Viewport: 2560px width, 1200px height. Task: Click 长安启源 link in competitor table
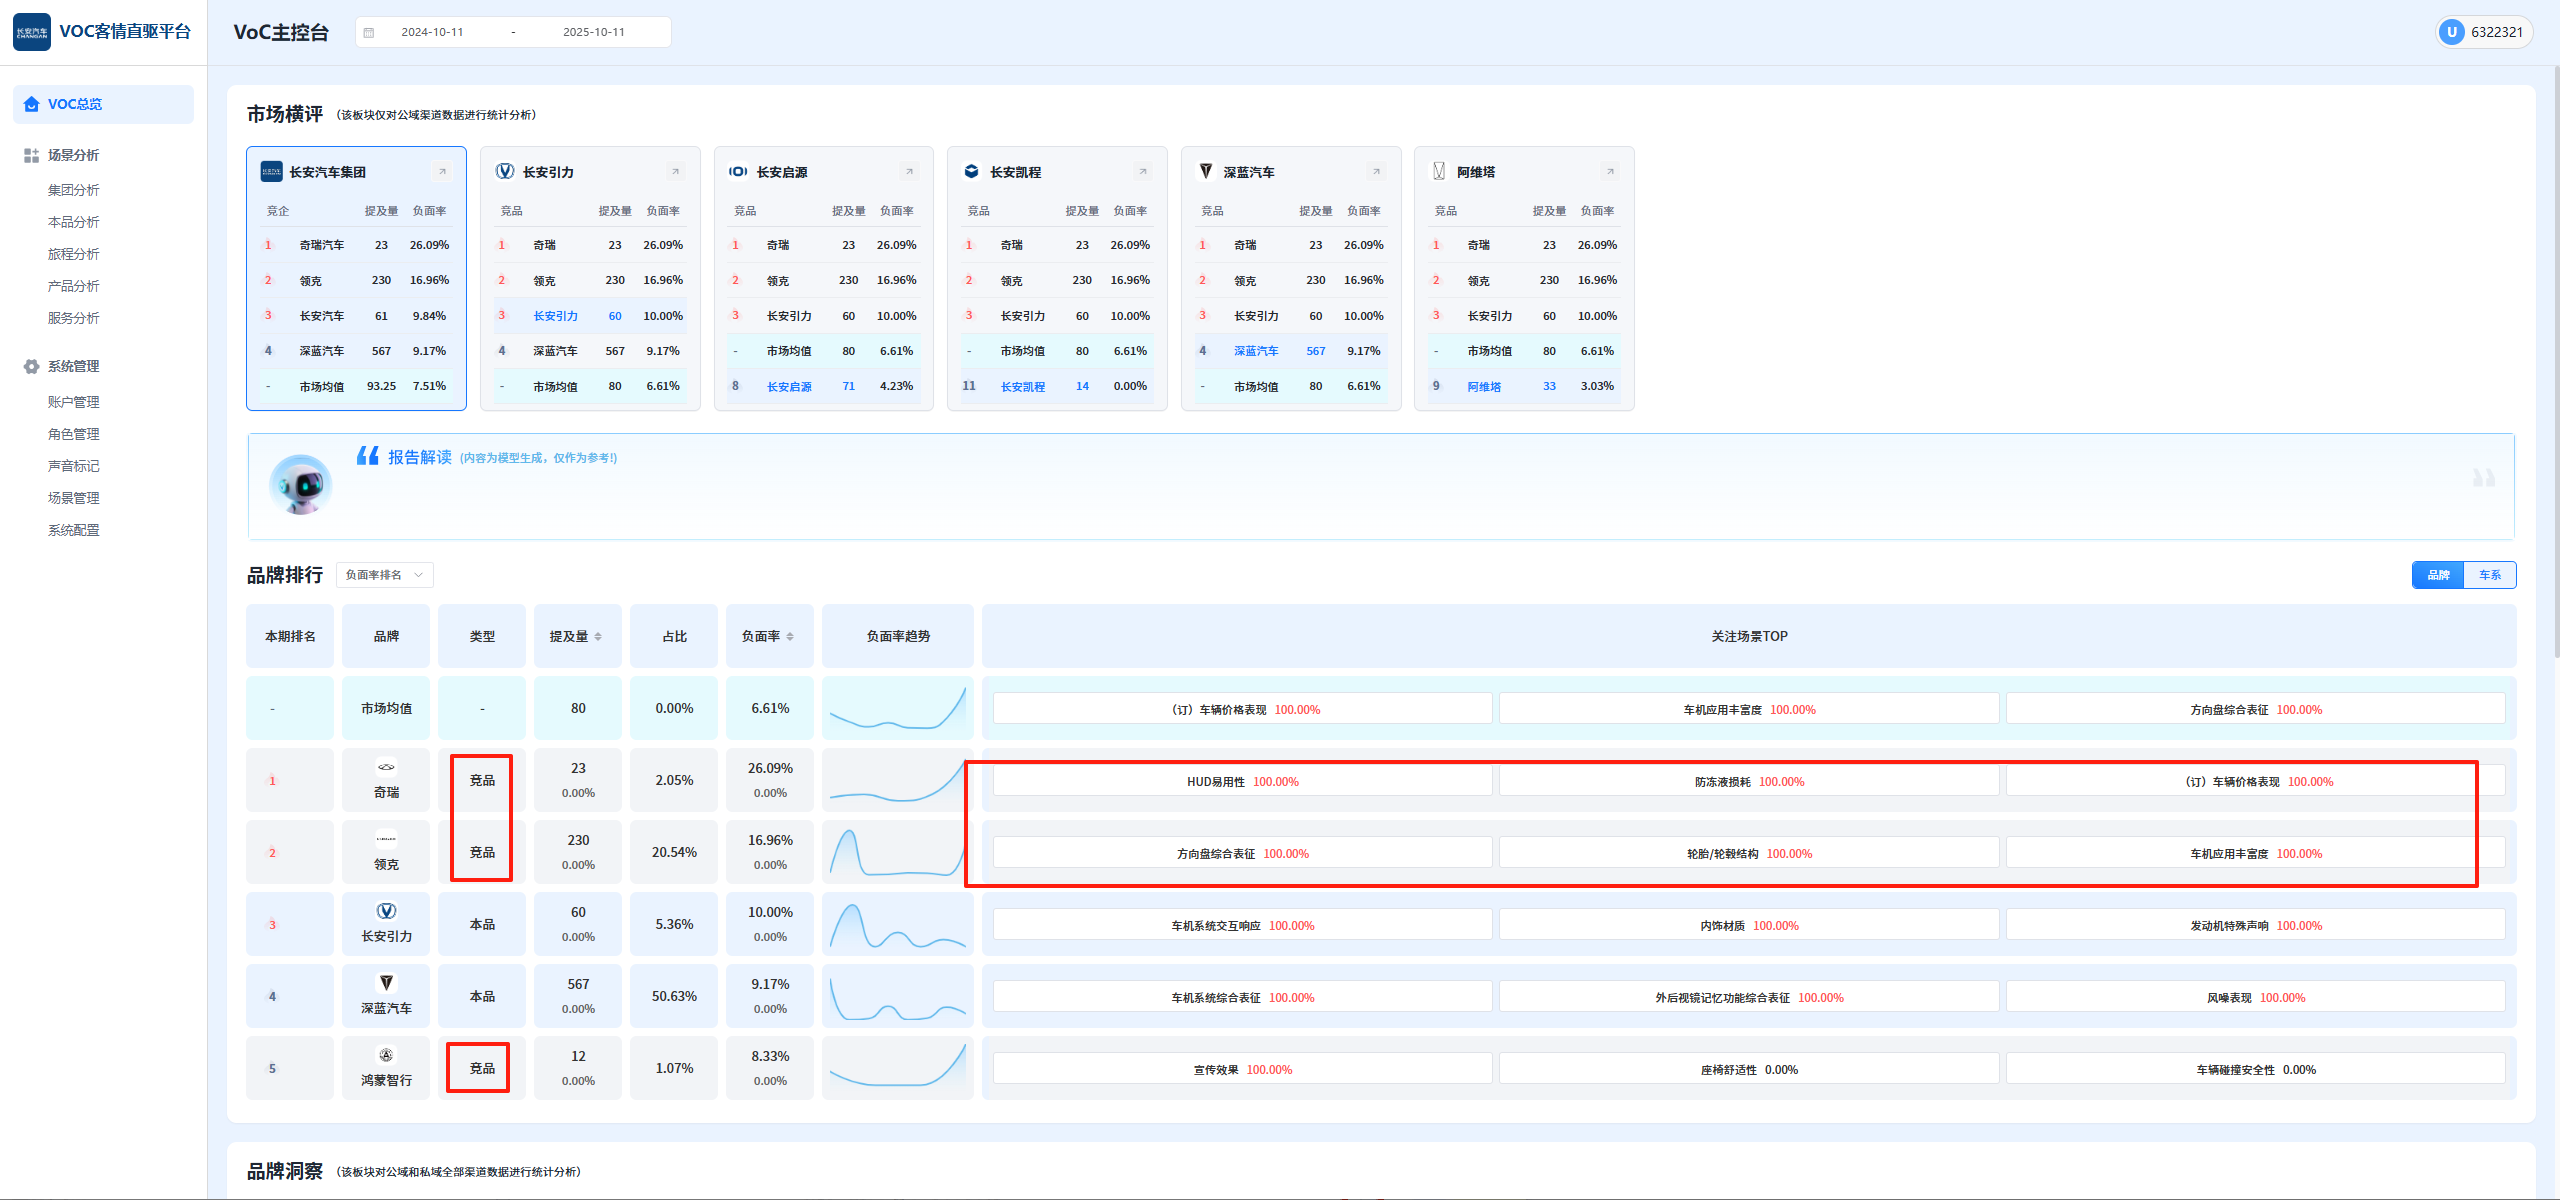tap(789, 387)
